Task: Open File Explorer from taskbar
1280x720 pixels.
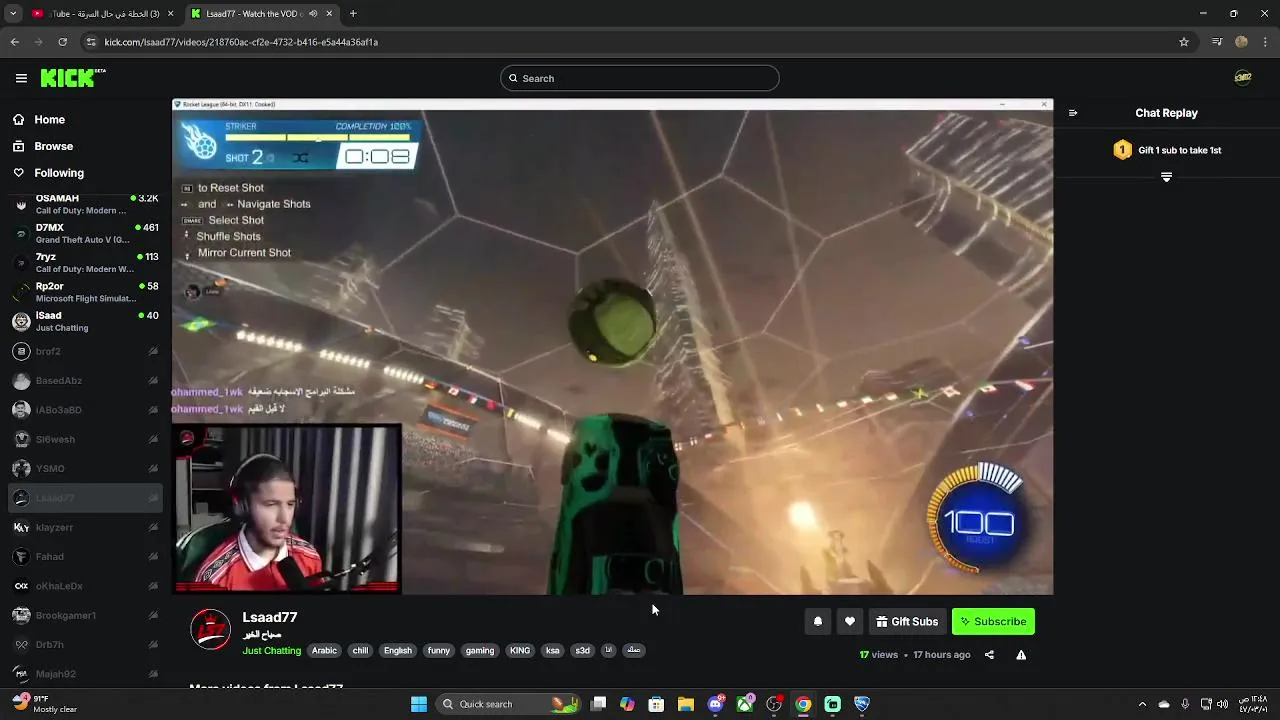Action: tap(685, 704)
